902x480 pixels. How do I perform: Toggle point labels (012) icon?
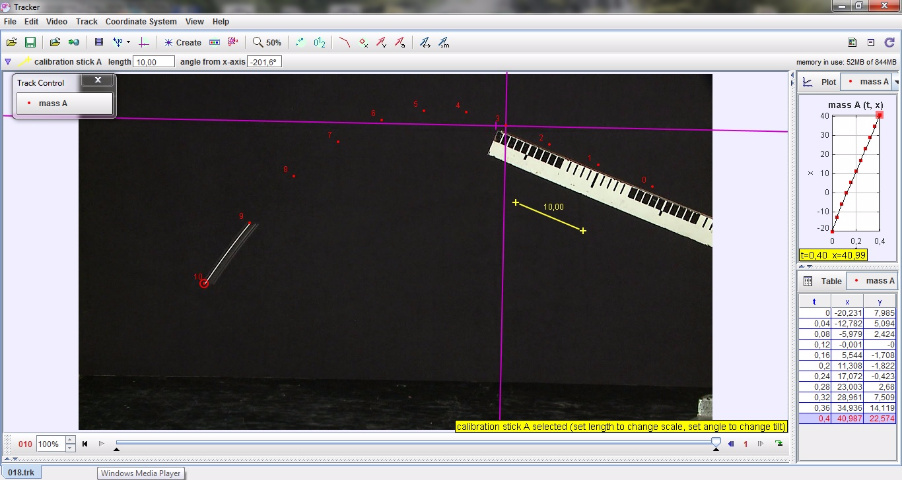319,43
